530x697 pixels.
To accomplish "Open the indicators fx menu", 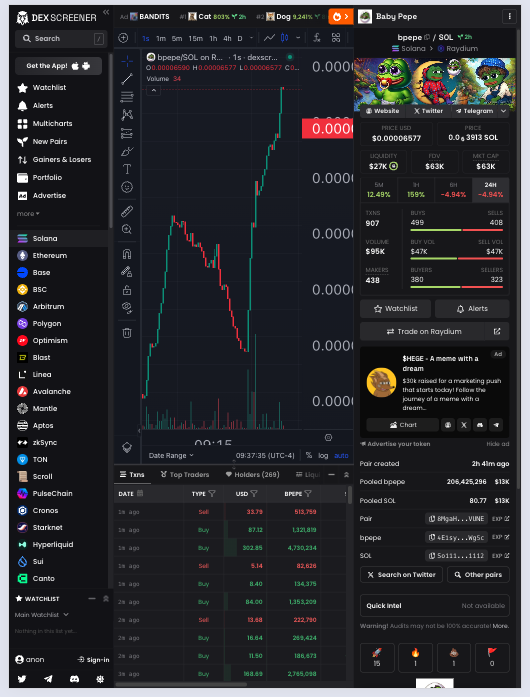I will coord(317,38).
